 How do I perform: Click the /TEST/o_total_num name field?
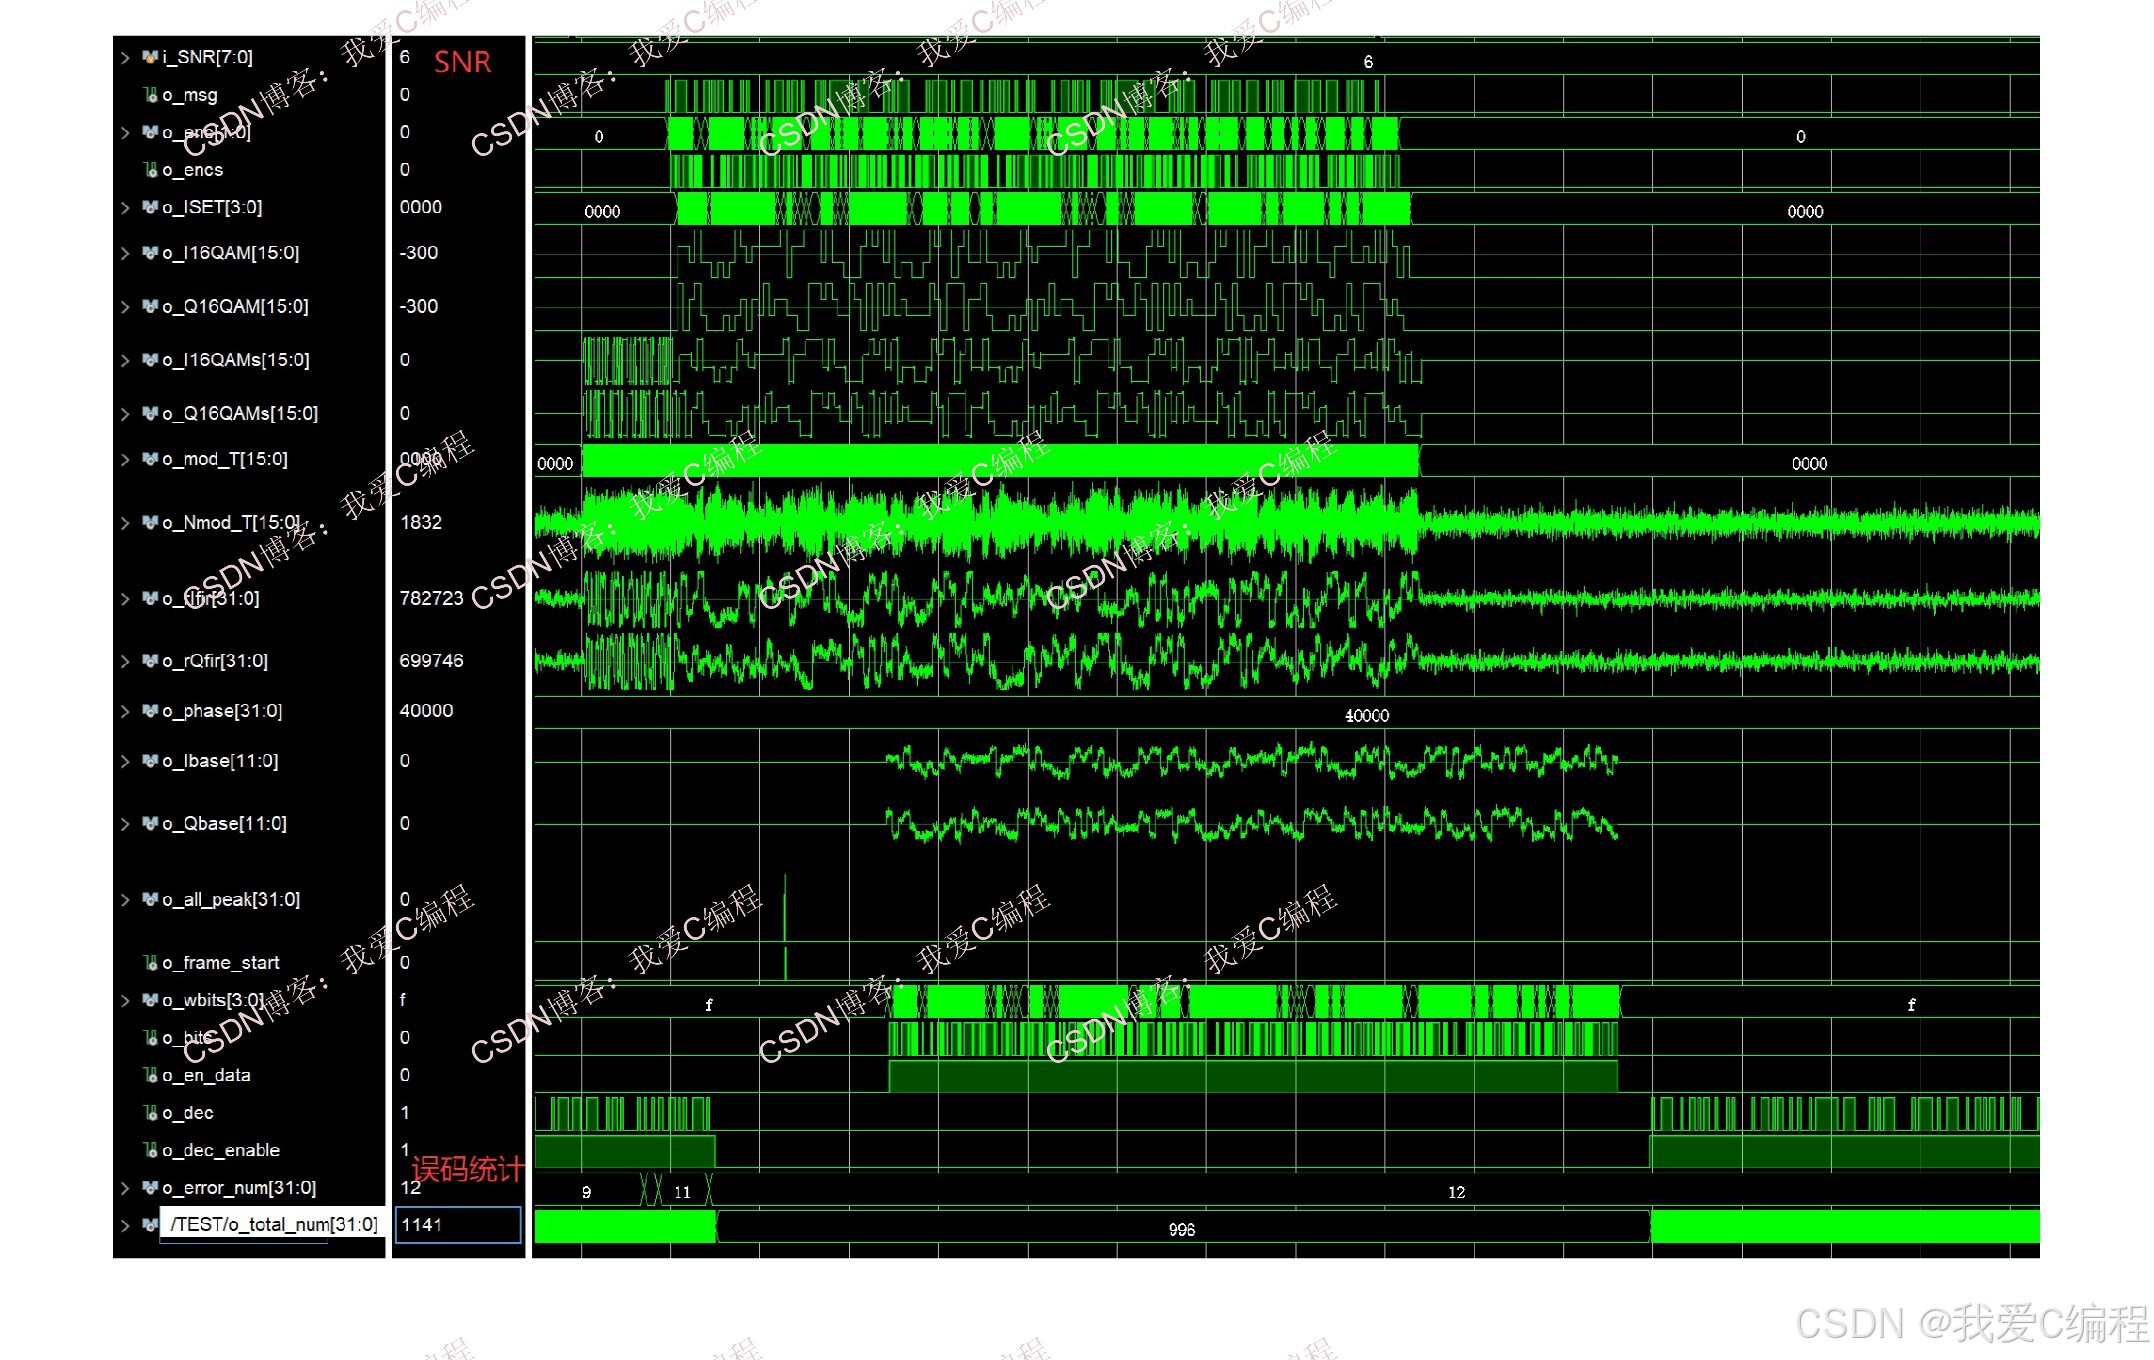click(273, 1225)
